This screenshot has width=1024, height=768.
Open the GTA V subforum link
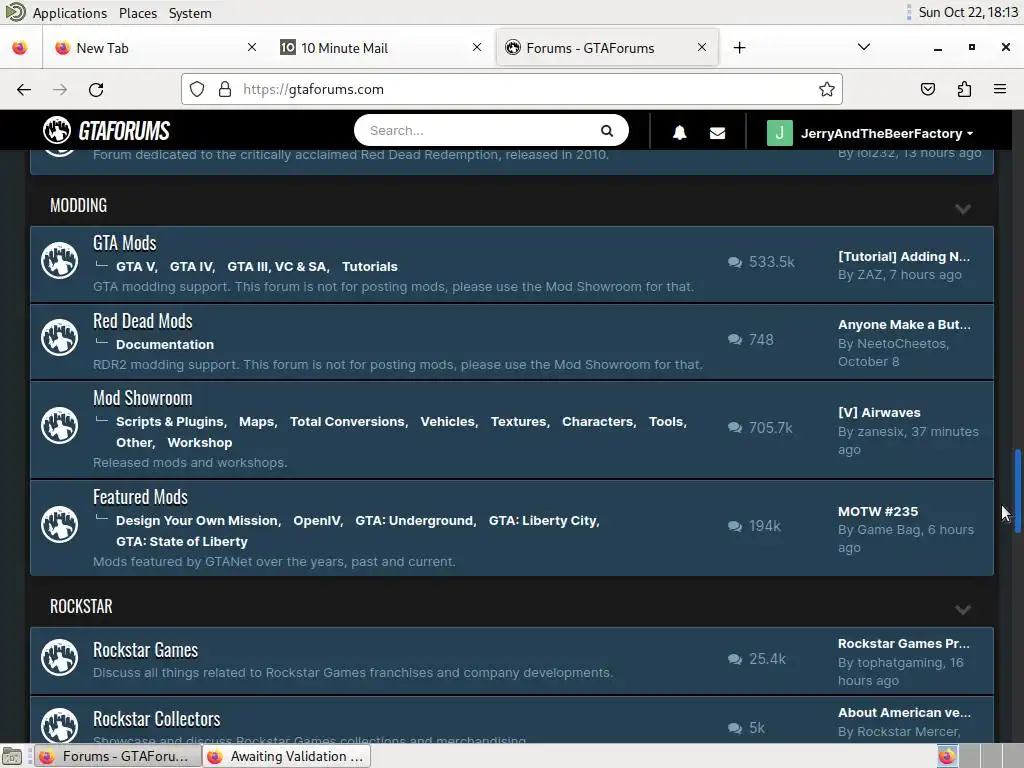tap(136, 266)
